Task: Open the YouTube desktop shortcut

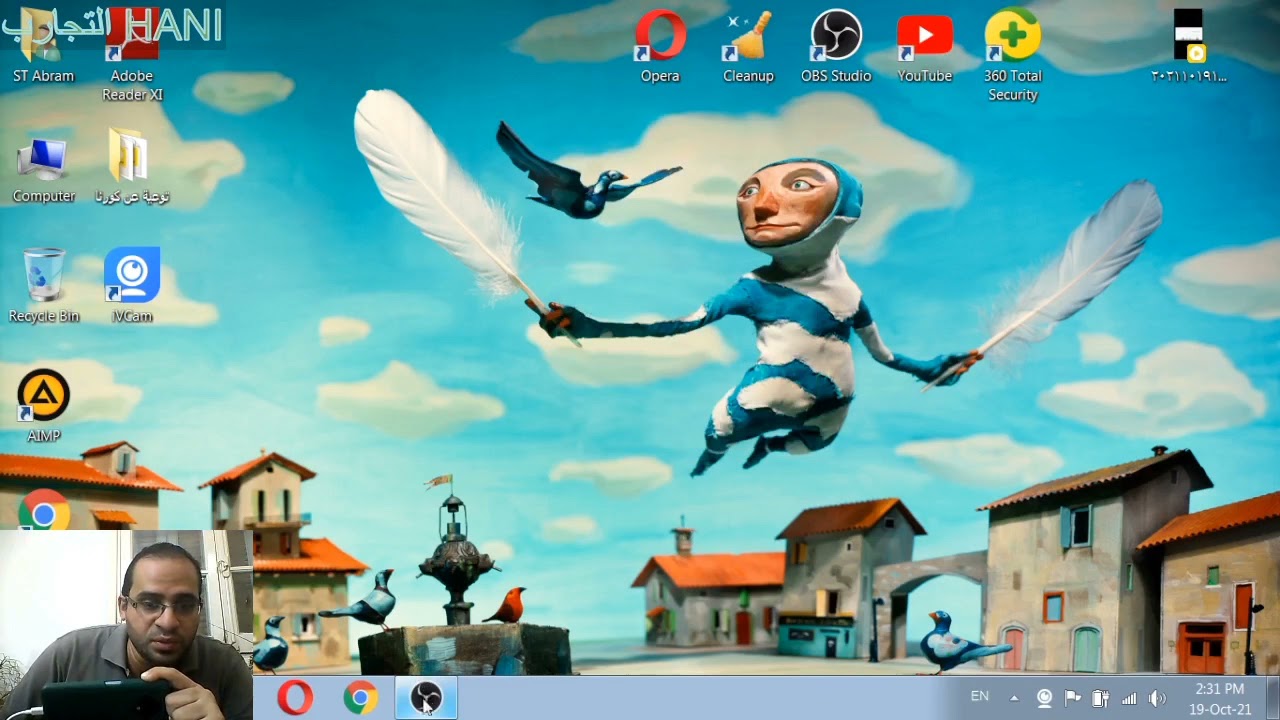Action: pyautogui.click(x=924, y=47)
